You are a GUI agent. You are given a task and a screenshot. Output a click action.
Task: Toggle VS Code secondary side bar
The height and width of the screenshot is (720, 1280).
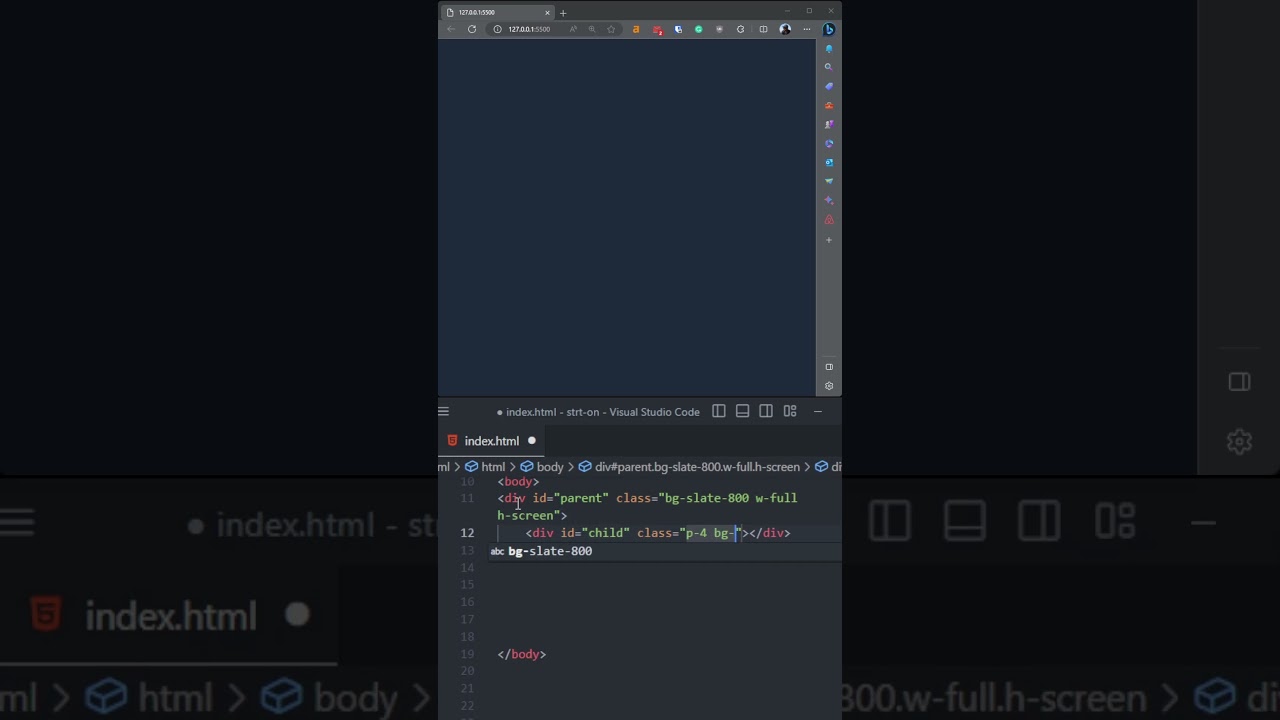[x=766, y=411]
